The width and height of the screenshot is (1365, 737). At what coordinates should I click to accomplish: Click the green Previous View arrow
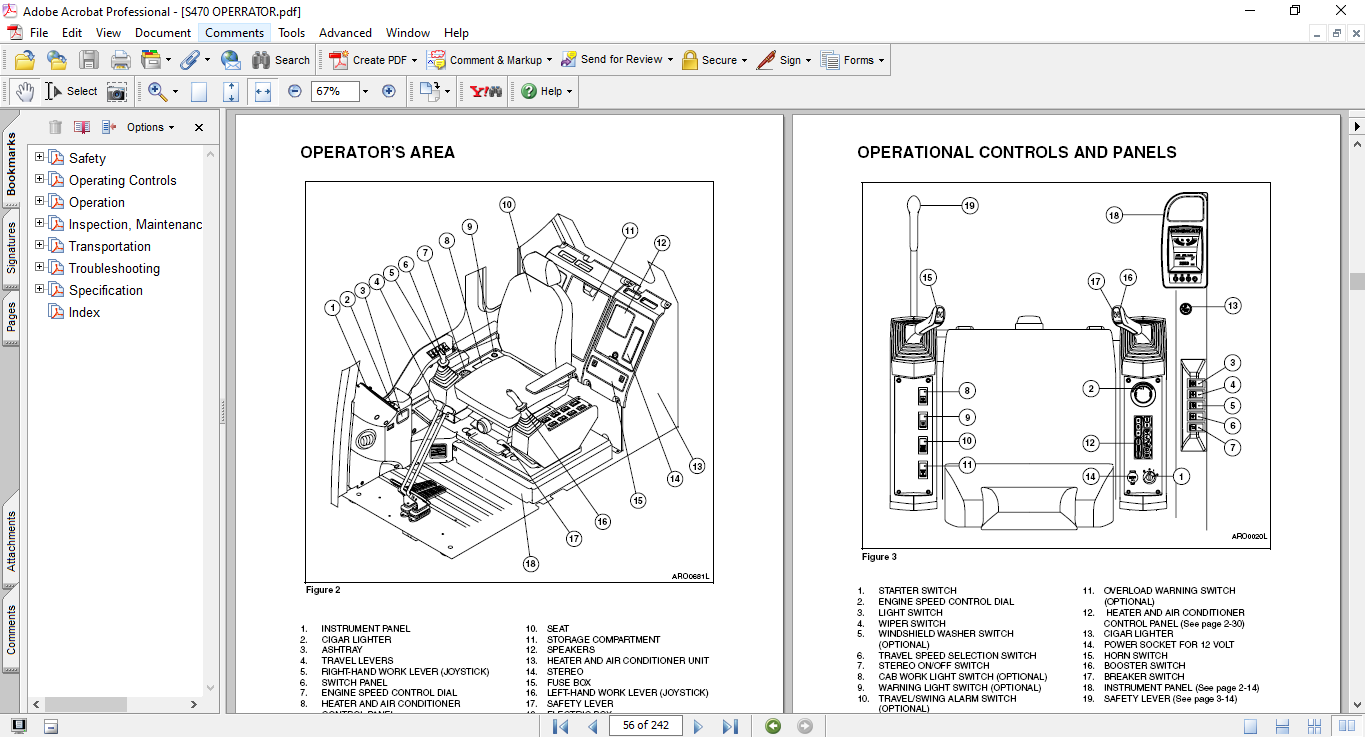[772, 726]
